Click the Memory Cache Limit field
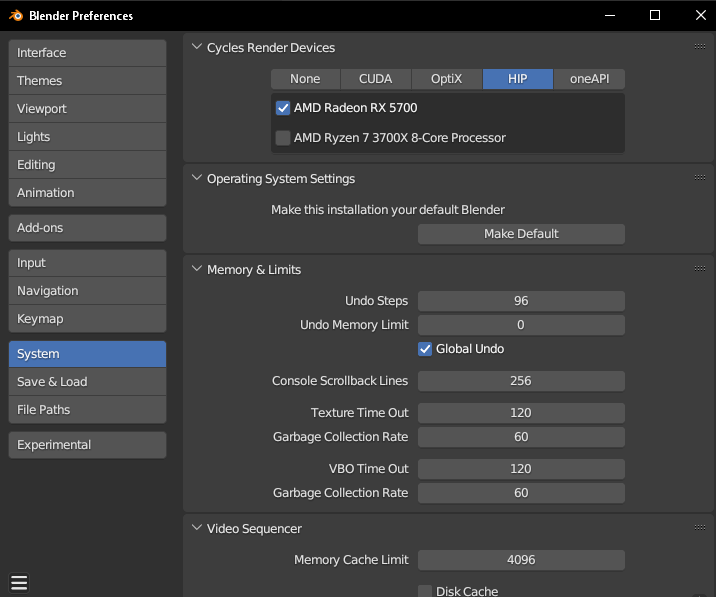This screenshot has width=716, height=597. (521, 560)
